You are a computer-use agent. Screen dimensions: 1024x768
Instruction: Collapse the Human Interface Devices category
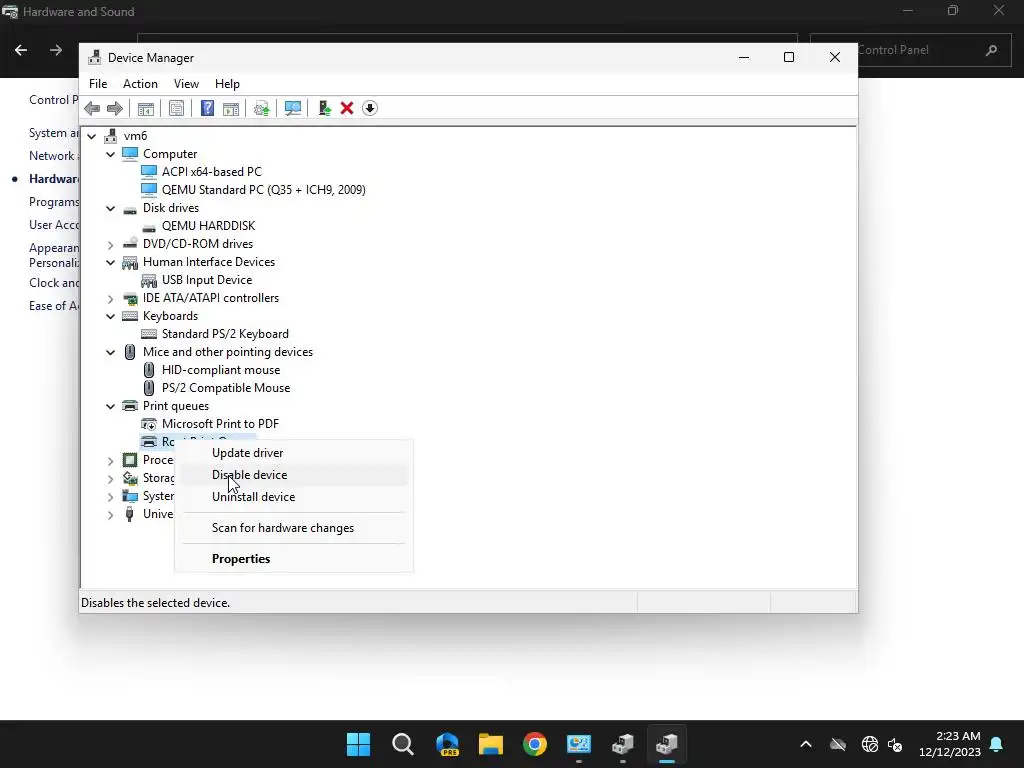coord(110,263)
